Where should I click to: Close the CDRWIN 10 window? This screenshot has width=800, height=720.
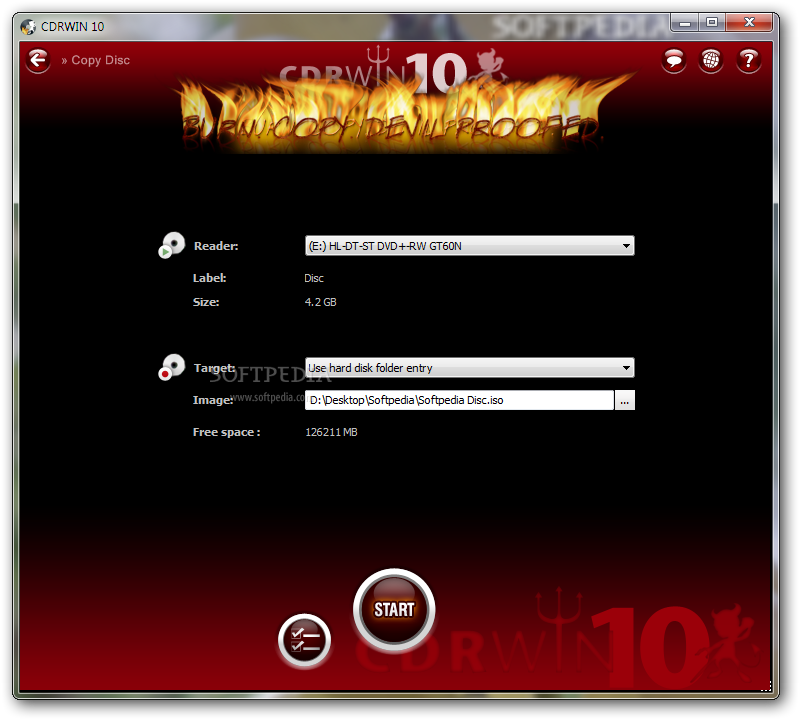coord(748,23)
